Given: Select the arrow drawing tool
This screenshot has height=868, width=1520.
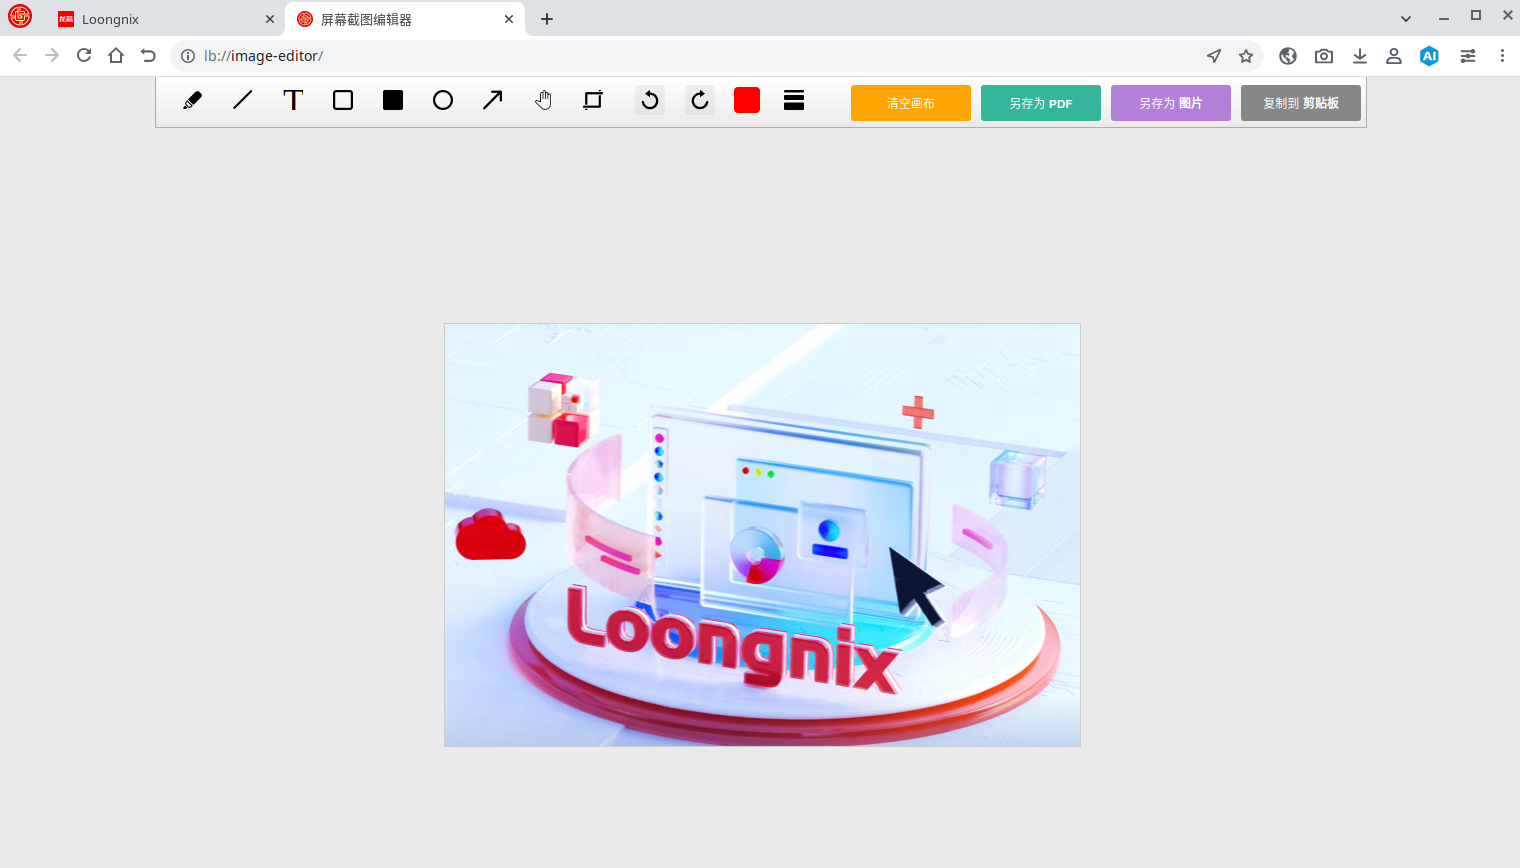Looking at the screenshot, I should click(x=493, y=100).
